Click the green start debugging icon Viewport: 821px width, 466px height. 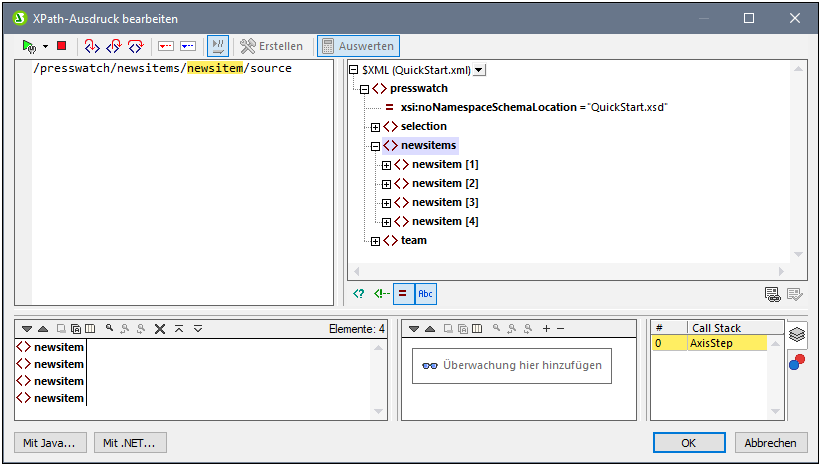coord(29,46)
